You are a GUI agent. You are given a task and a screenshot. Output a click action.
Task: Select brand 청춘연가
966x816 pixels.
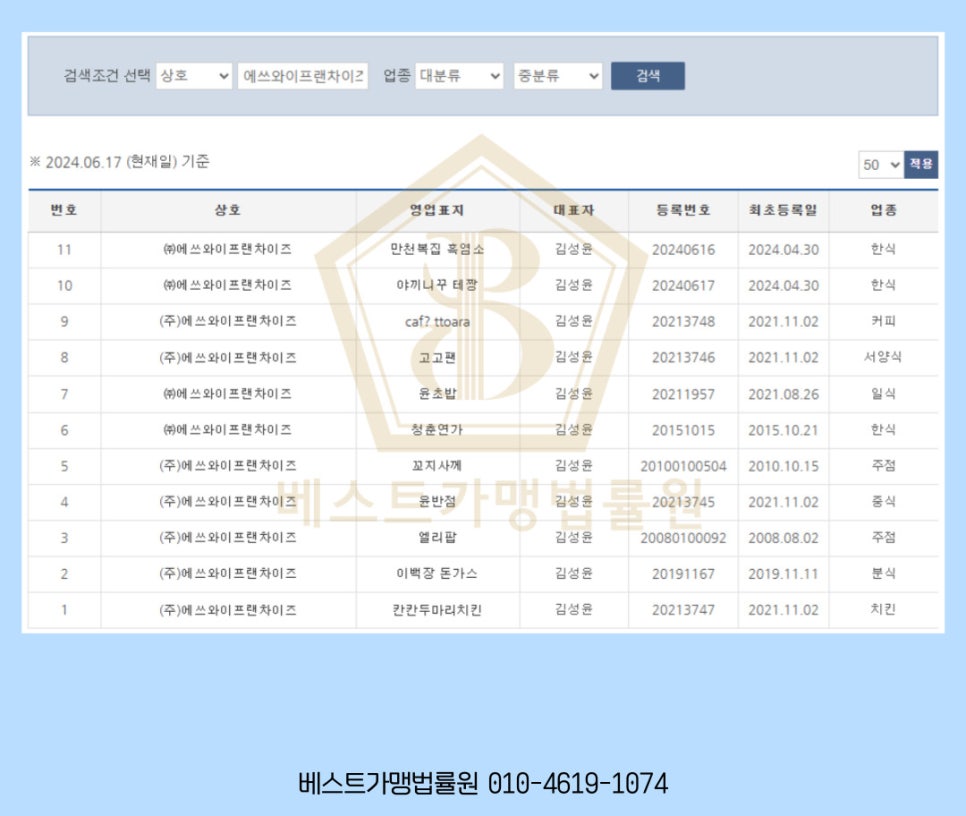[x=437, y=429]
